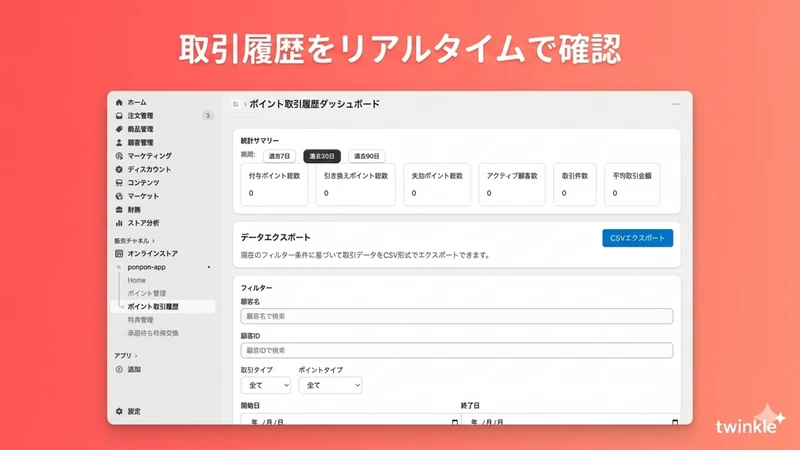Open the ポイントタイプ dropdown
The height and width of the screenshot is (450, 800).
[x=330, y=385]
